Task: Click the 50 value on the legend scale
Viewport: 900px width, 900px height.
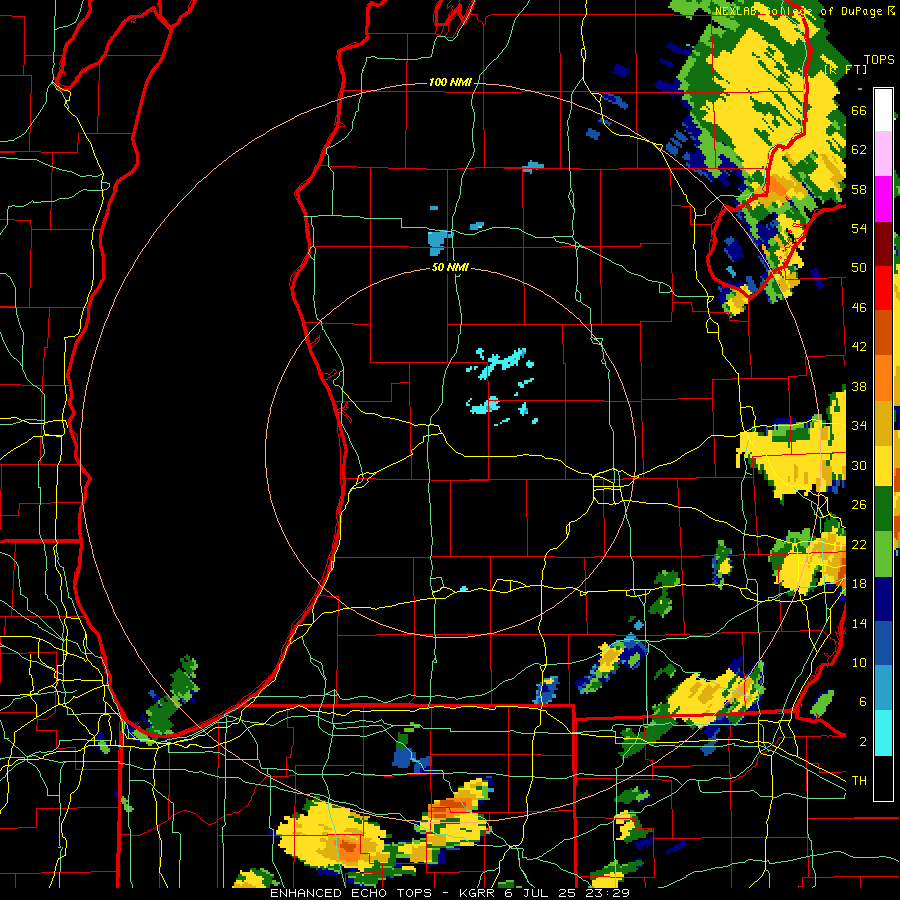Action: 859,268
